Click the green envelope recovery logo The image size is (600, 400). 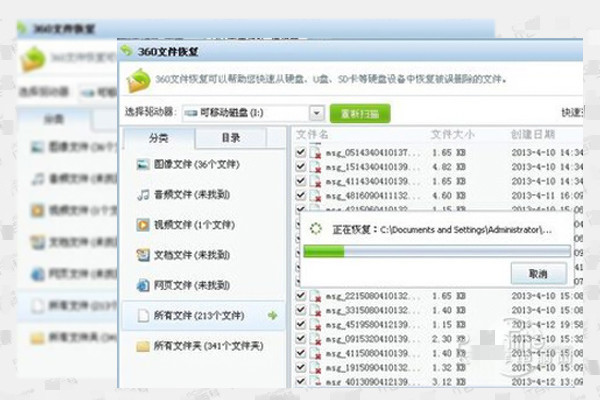click(x=139, y=80)
